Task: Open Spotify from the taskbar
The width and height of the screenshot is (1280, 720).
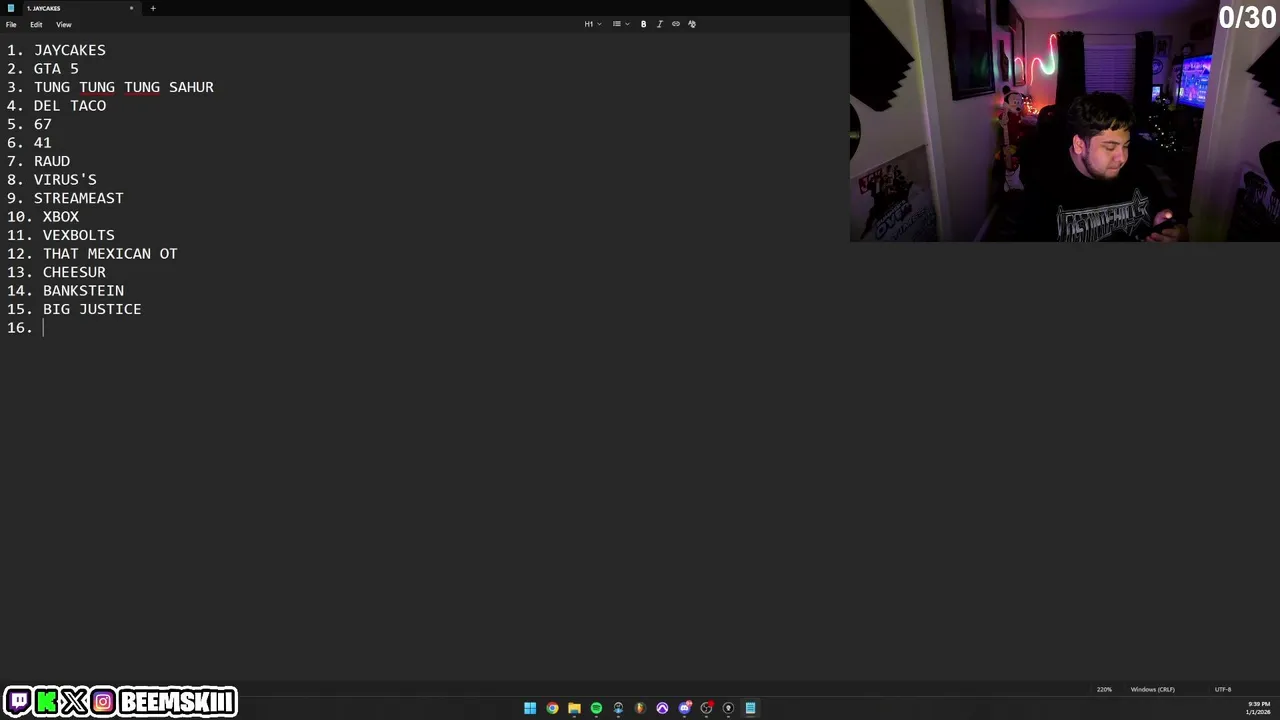Action: point(596,708)
